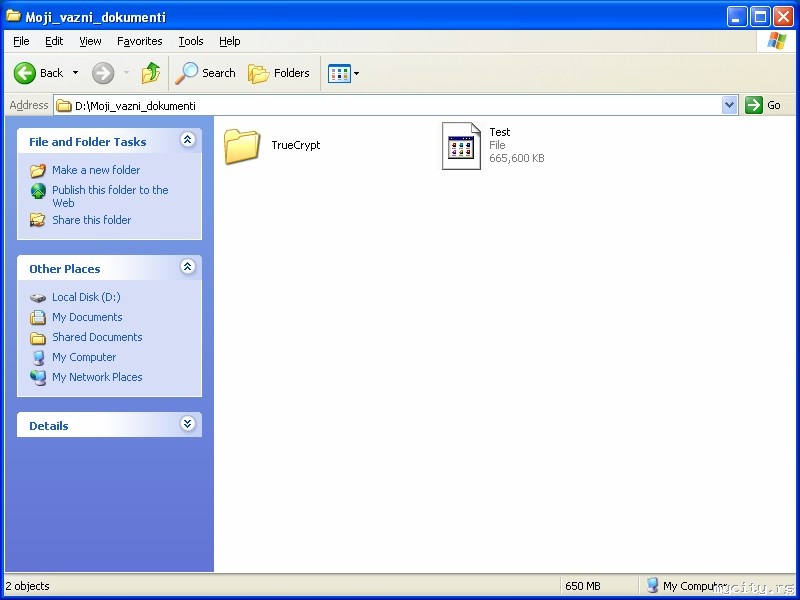Expand the Address bar dropdown
800x600 pixels.
click(x=730, y=105)
